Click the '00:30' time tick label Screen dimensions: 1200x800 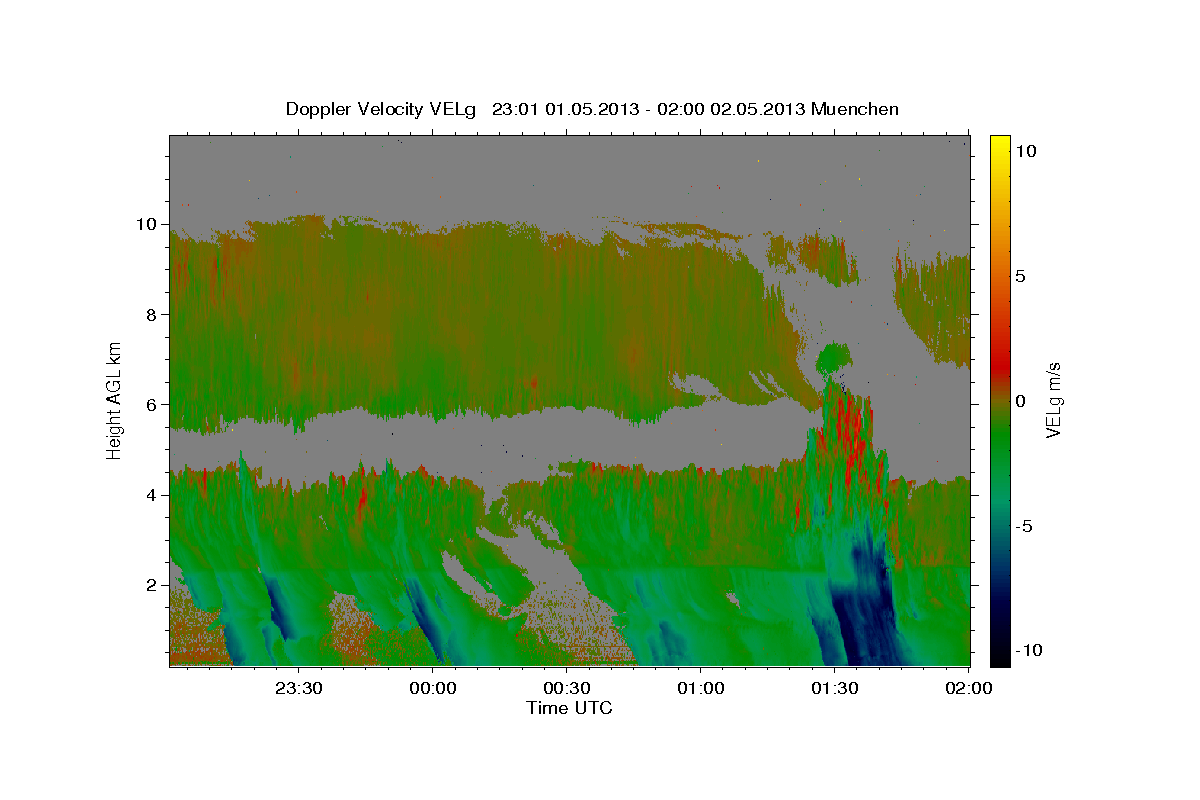pos(567,688)
